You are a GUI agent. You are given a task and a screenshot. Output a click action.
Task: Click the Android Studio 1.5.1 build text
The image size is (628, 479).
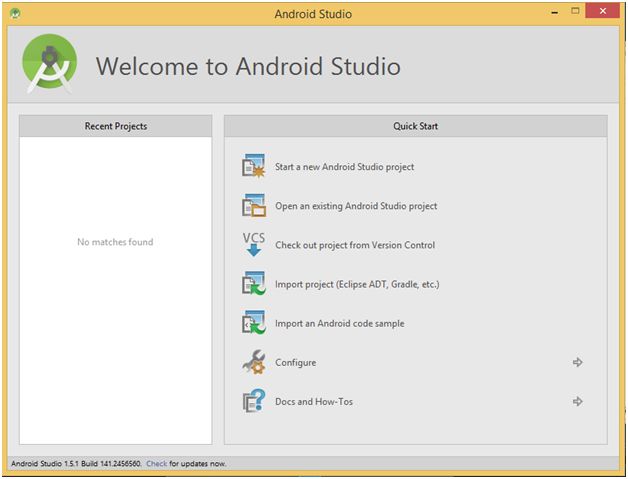[76, 463]
